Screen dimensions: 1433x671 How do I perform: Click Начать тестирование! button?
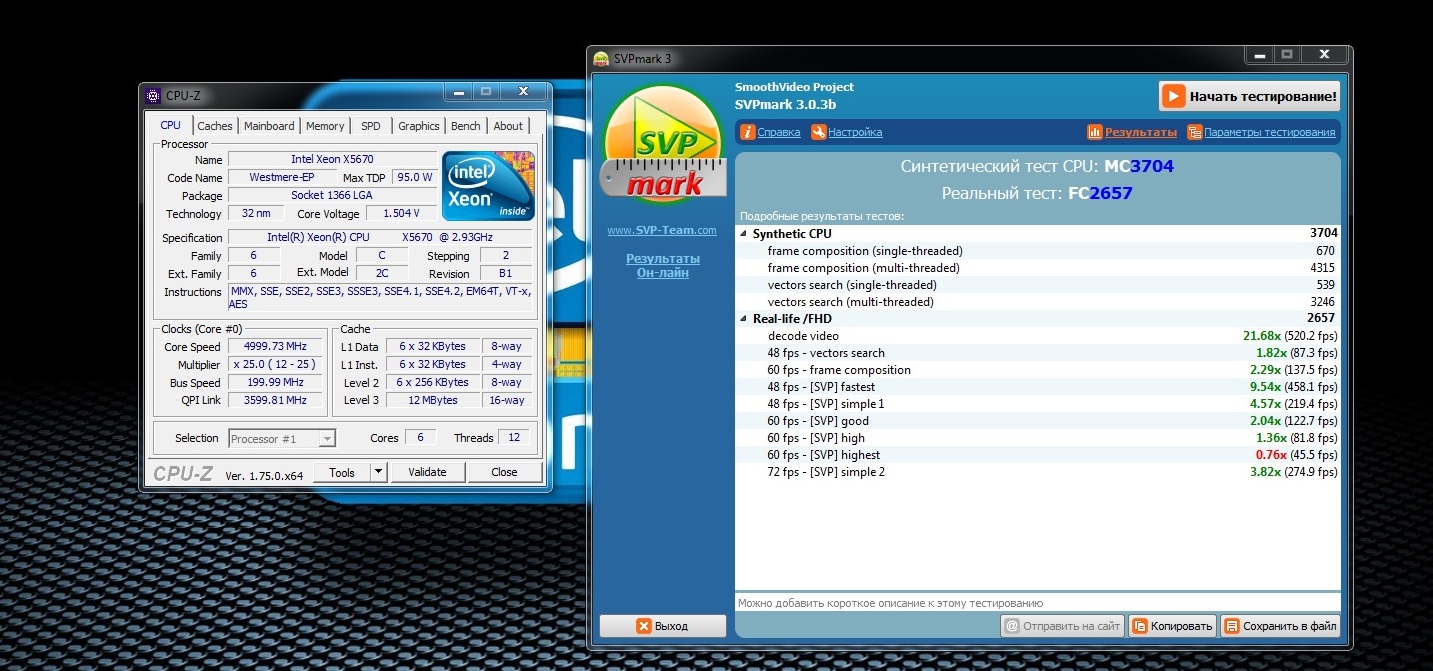pos(1249,96)
